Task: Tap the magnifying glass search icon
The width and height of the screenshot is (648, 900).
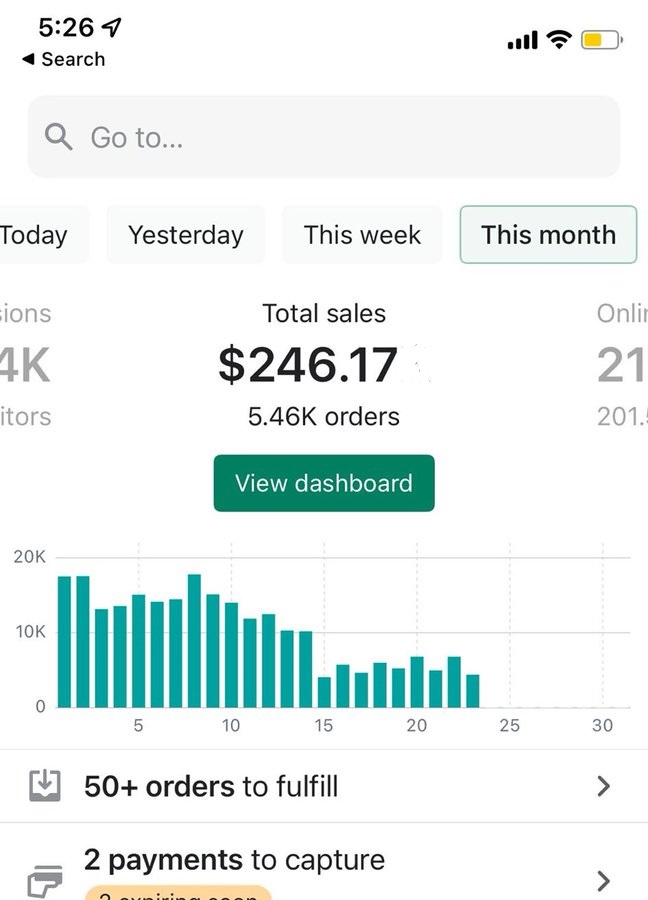Action: [59, 137]
